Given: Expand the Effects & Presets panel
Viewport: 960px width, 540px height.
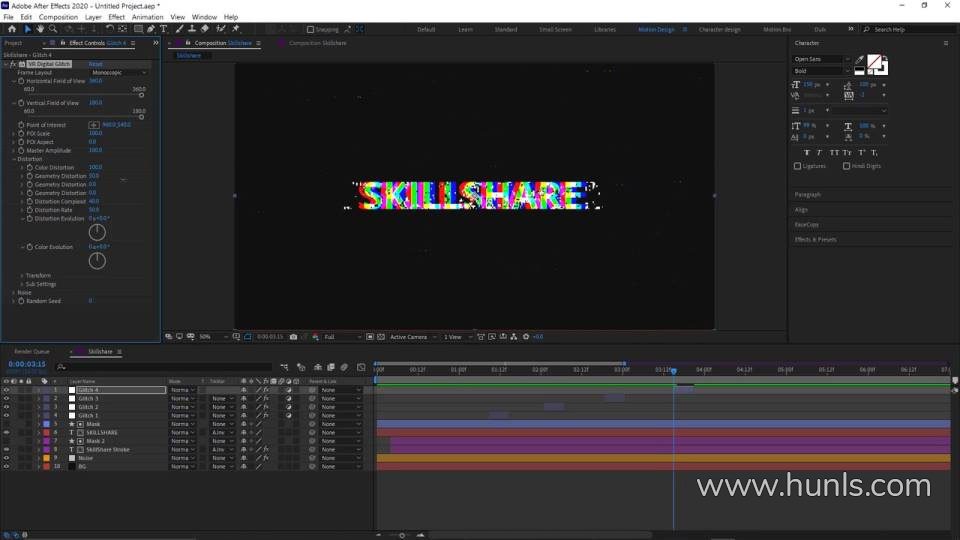Looking at the screenshot, I should point(816,239).
